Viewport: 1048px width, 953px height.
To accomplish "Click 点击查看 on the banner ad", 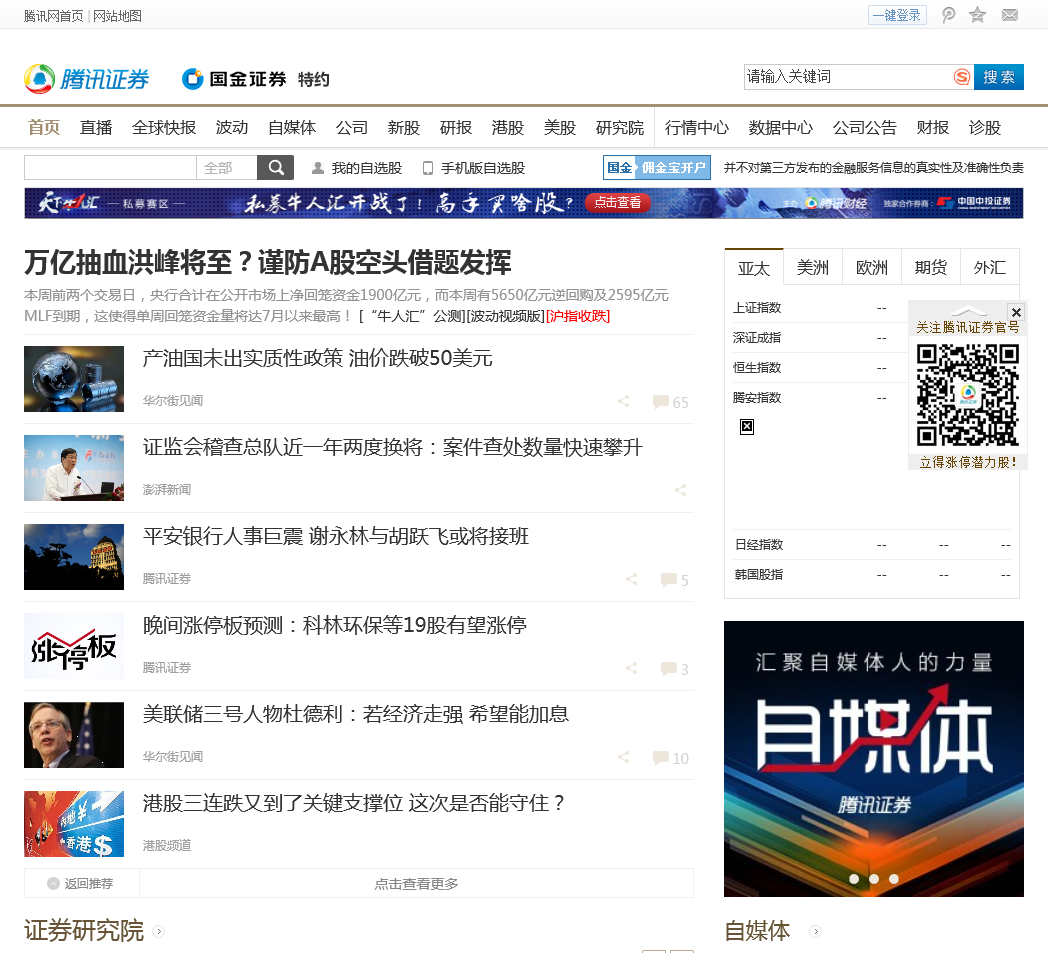I will click(618, 202).
